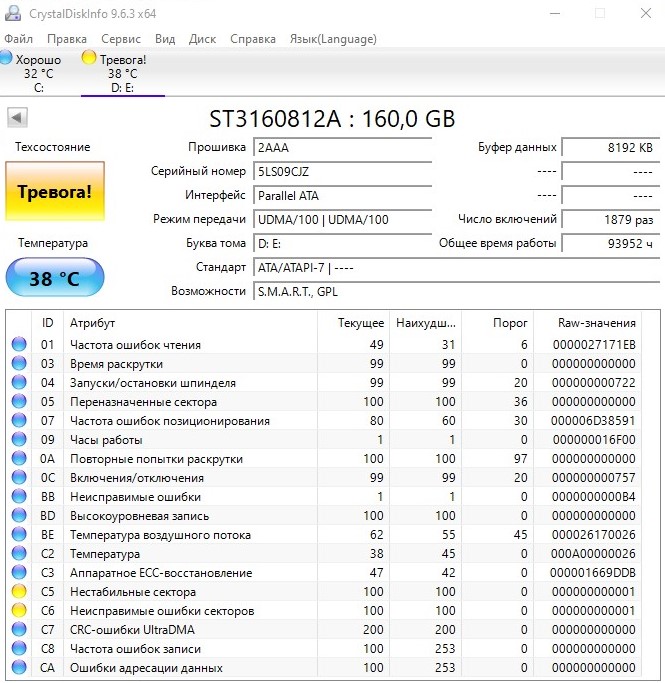The height and width of the screenshot is (683, 665).
Task: Select the Аппаратное ECC-восстановление row
Action: (x=324, y=572)
